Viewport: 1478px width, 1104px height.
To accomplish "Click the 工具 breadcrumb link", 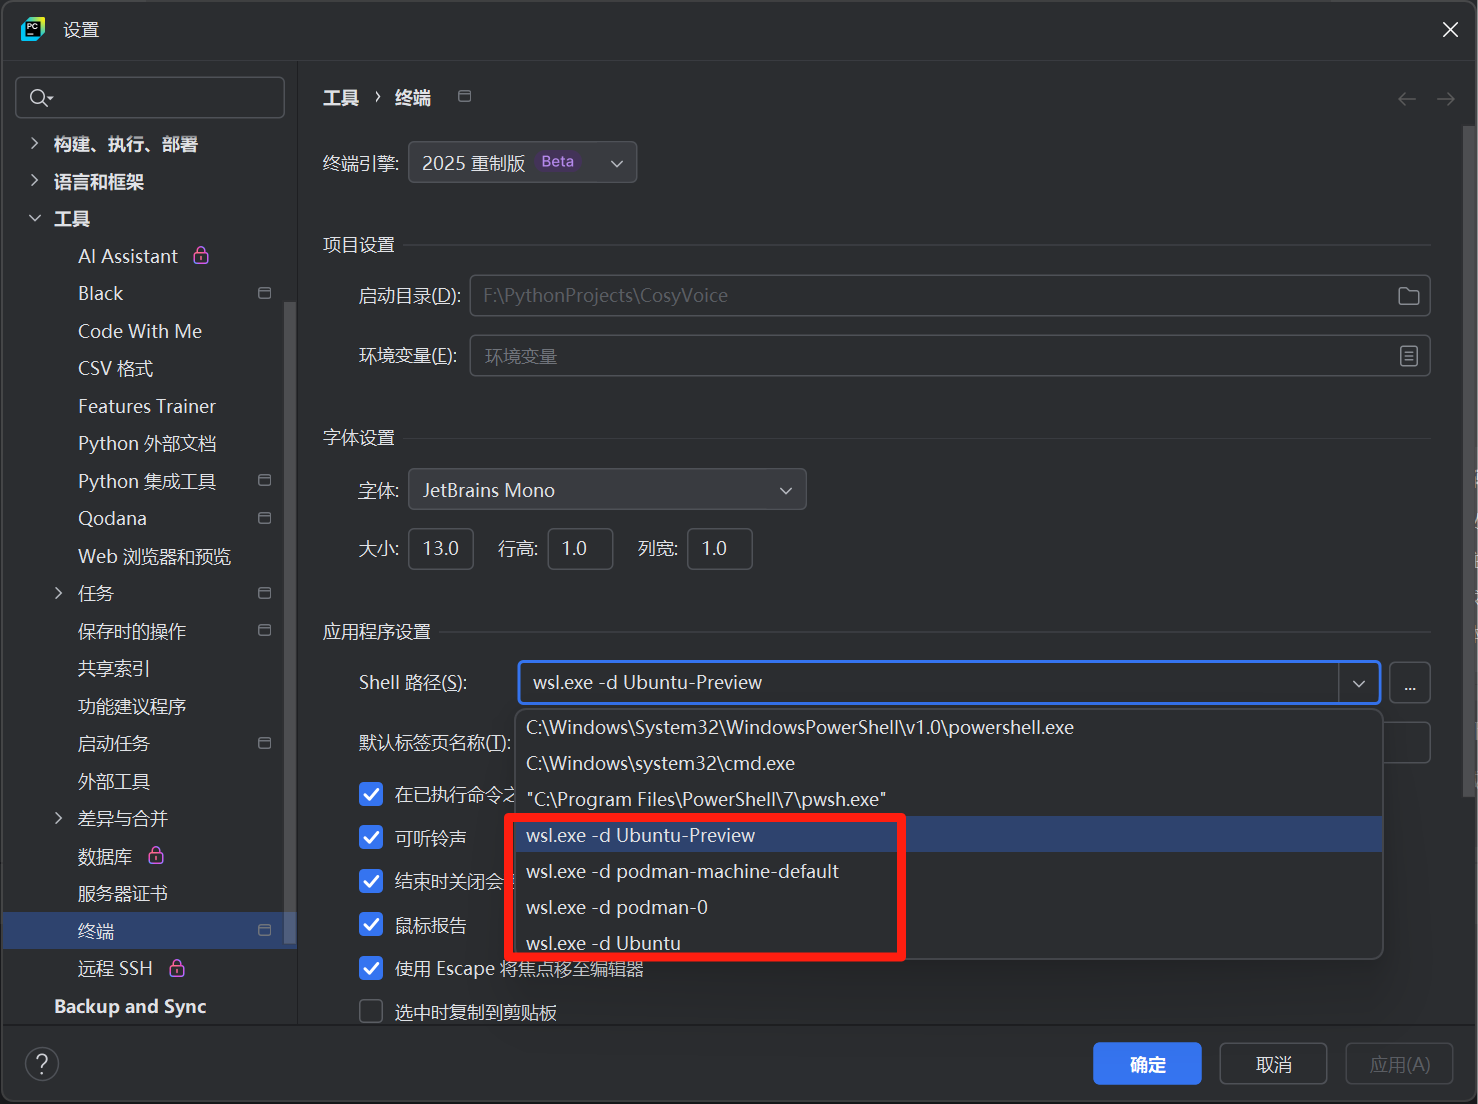I will point(340,97).
